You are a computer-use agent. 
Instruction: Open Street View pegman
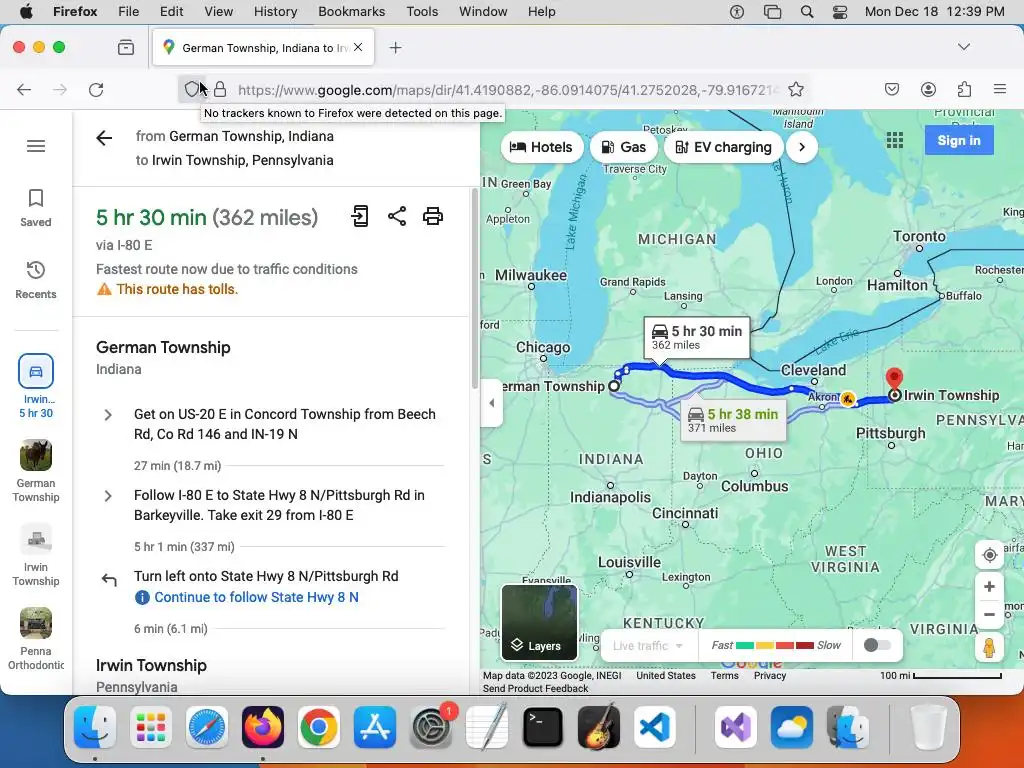(989, 647)
